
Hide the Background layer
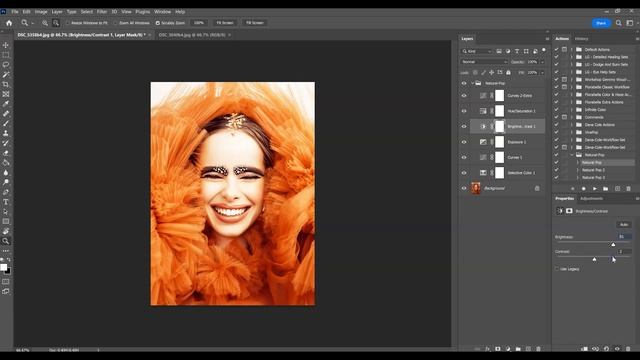[x=464, y=188]
